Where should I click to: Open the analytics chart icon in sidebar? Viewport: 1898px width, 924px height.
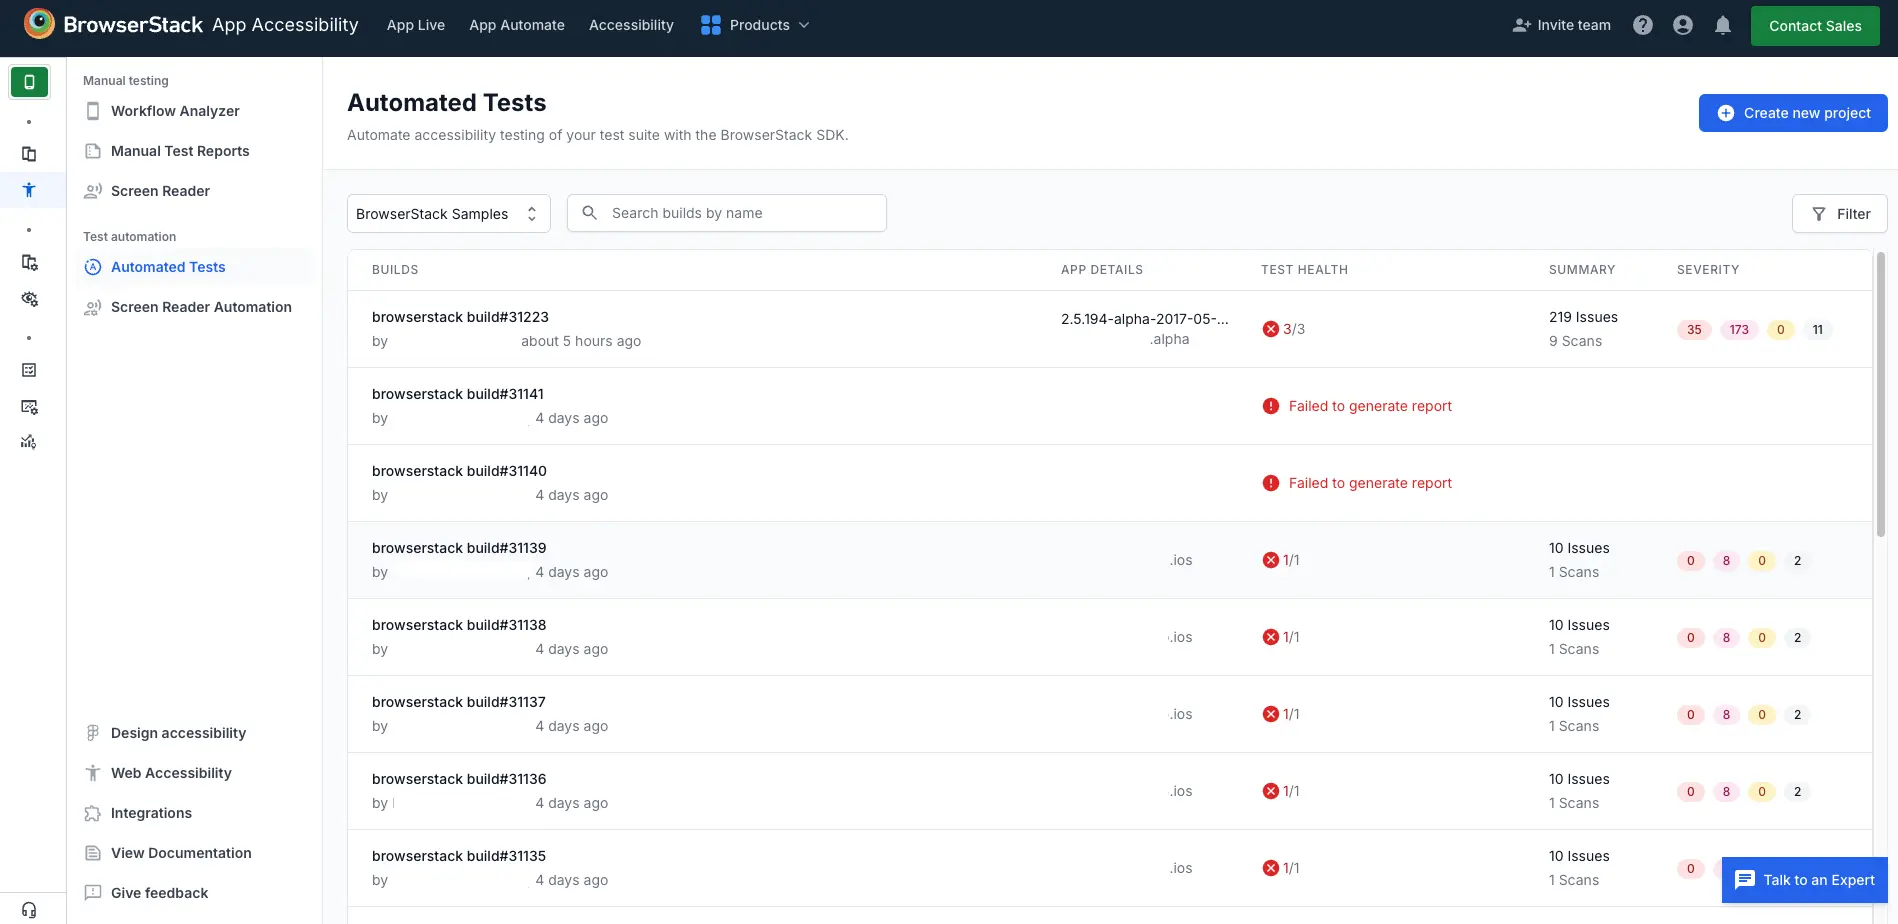point(29,441)
